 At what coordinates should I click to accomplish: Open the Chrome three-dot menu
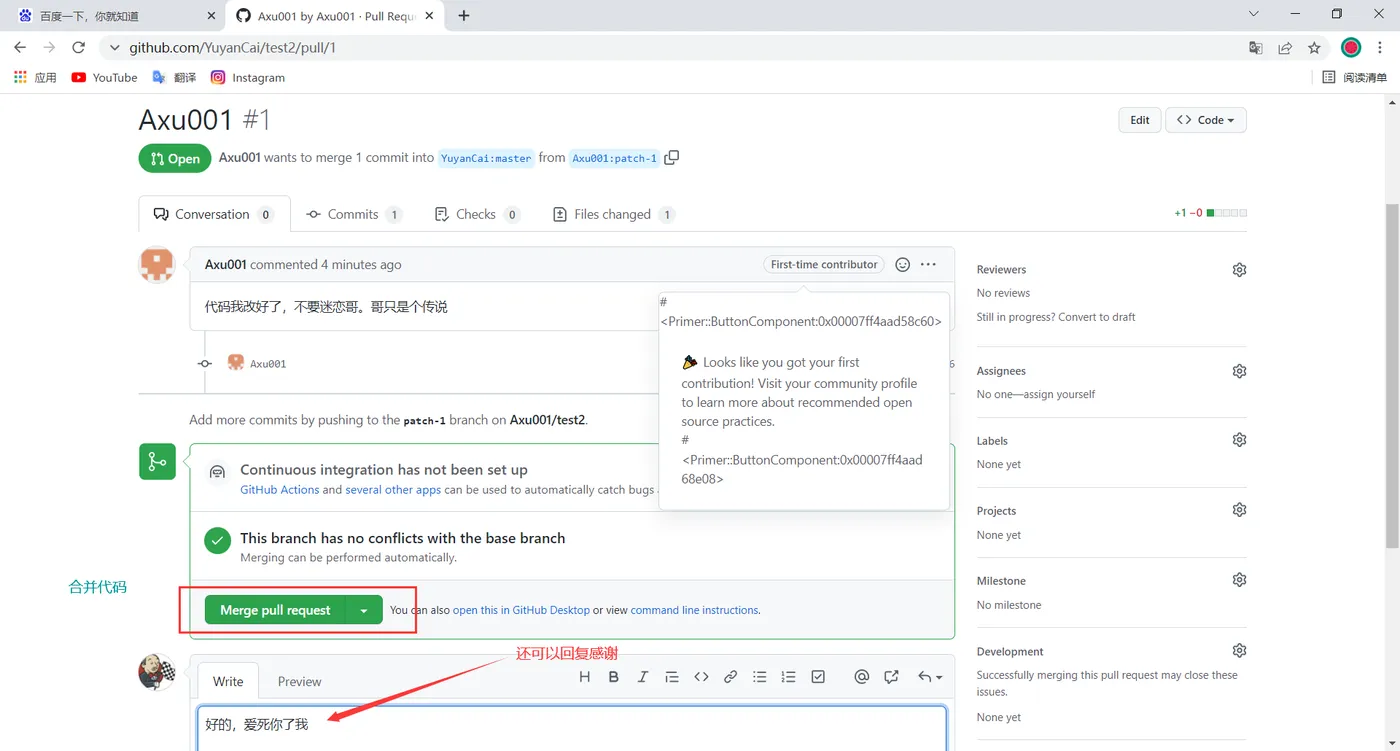pyautogui.click(x=1381, y=47)
